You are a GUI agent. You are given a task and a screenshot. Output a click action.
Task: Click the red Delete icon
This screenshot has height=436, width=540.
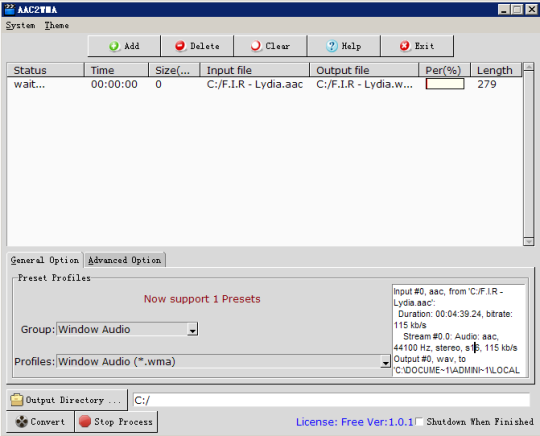pyautogui.click(x=180, y=46)
